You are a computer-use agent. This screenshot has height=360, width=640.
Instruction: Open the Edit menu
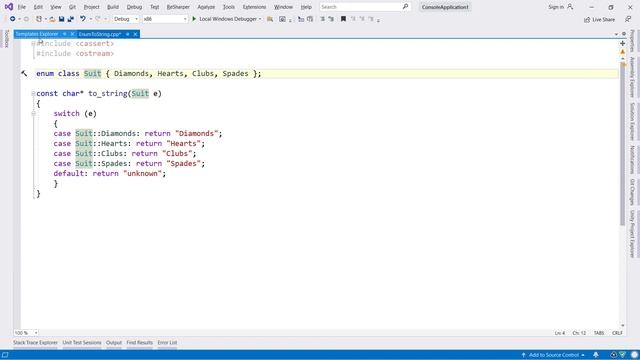38,7
